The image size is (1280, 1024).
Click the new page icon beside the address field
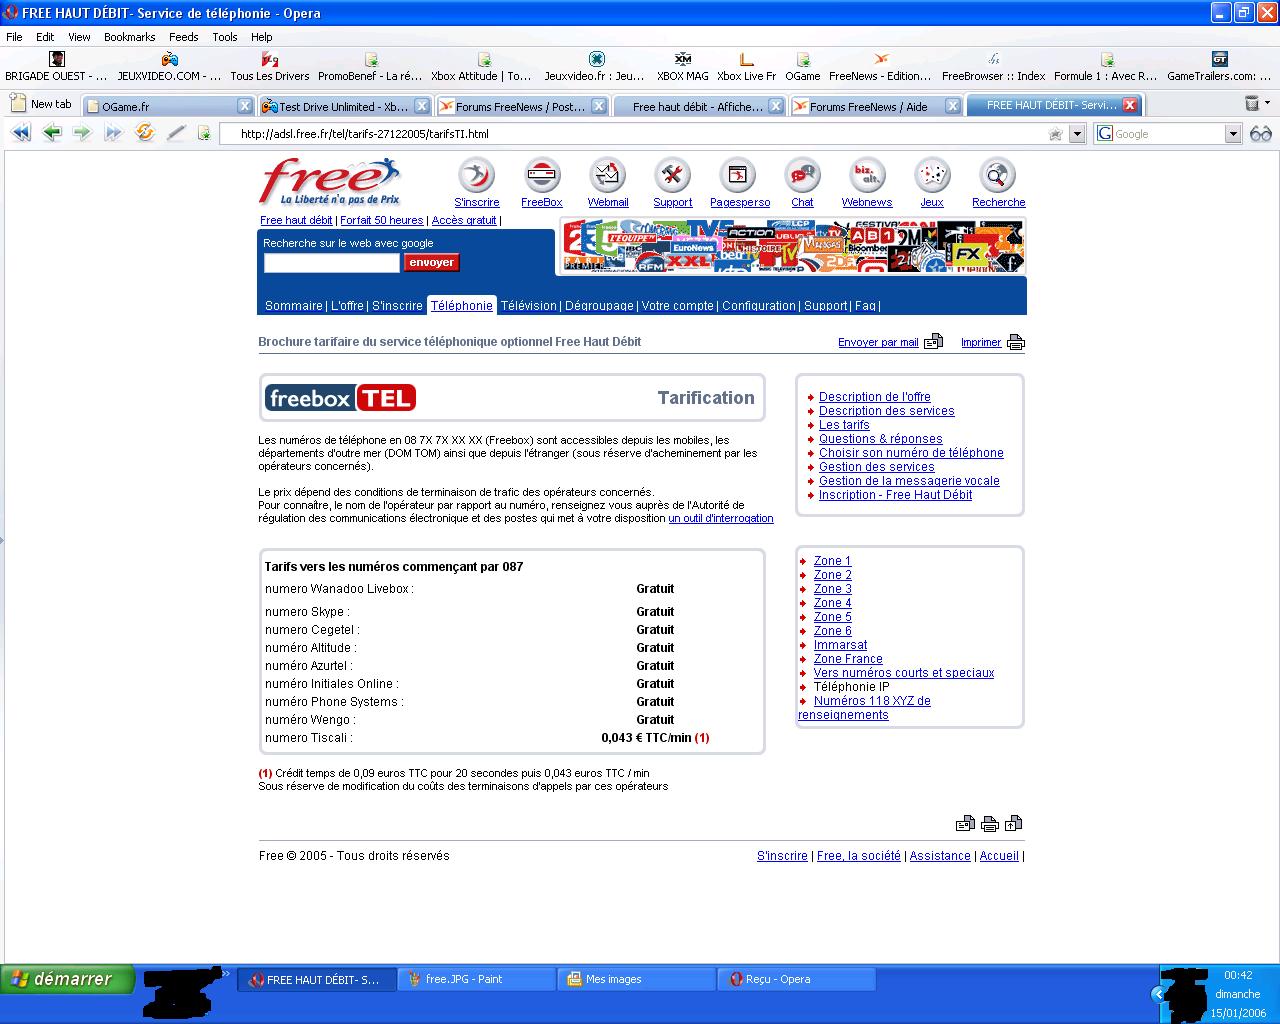(x=204, y=133)
